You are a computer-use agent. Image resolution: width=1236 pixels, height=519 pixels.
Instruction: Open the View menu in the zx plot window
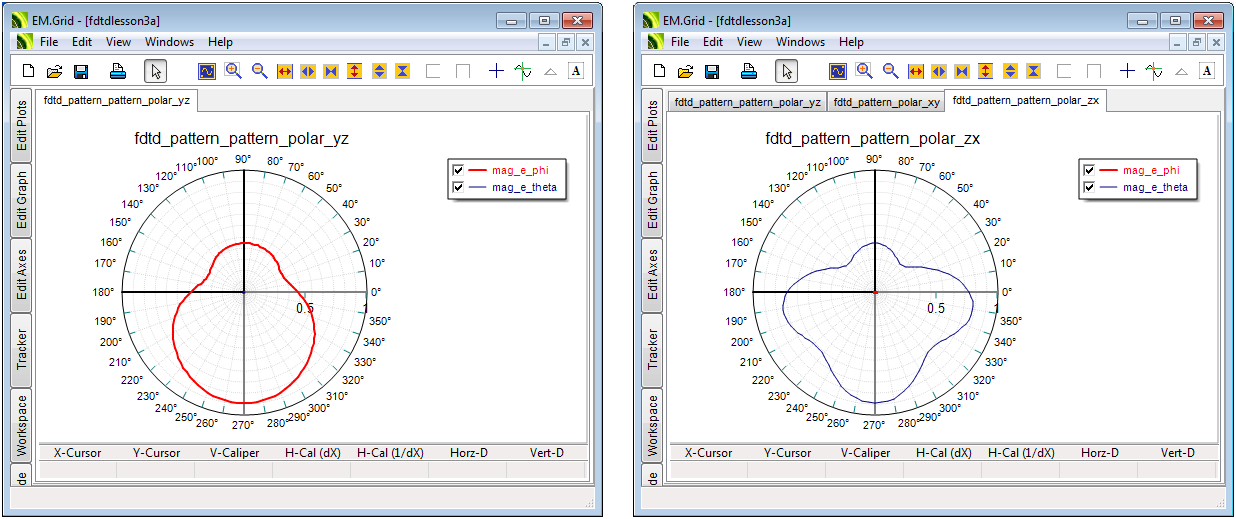pos(749,42)
